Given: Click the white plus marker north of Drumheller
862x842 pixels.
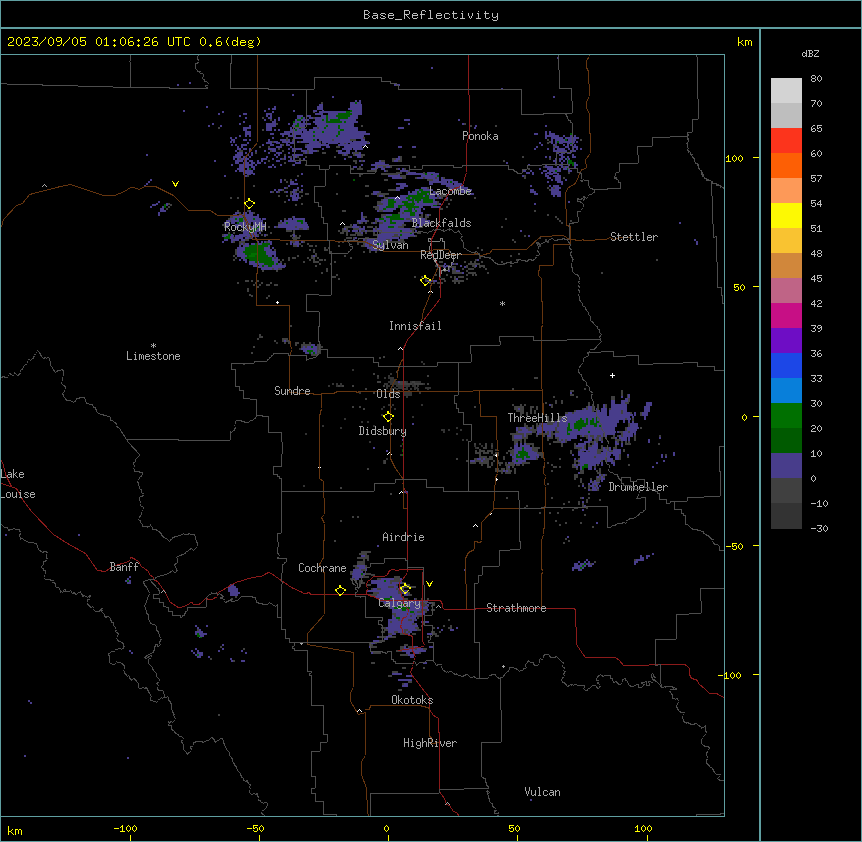Looking at the screenshot, I should tap(612, 375).
